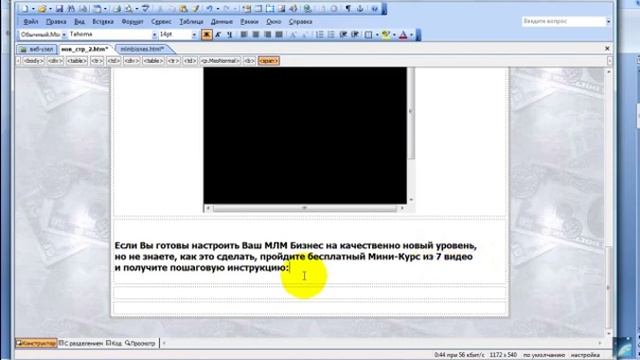The image size is (640, 360).
Task: Insert a picture from file icon
Action: 282,9
